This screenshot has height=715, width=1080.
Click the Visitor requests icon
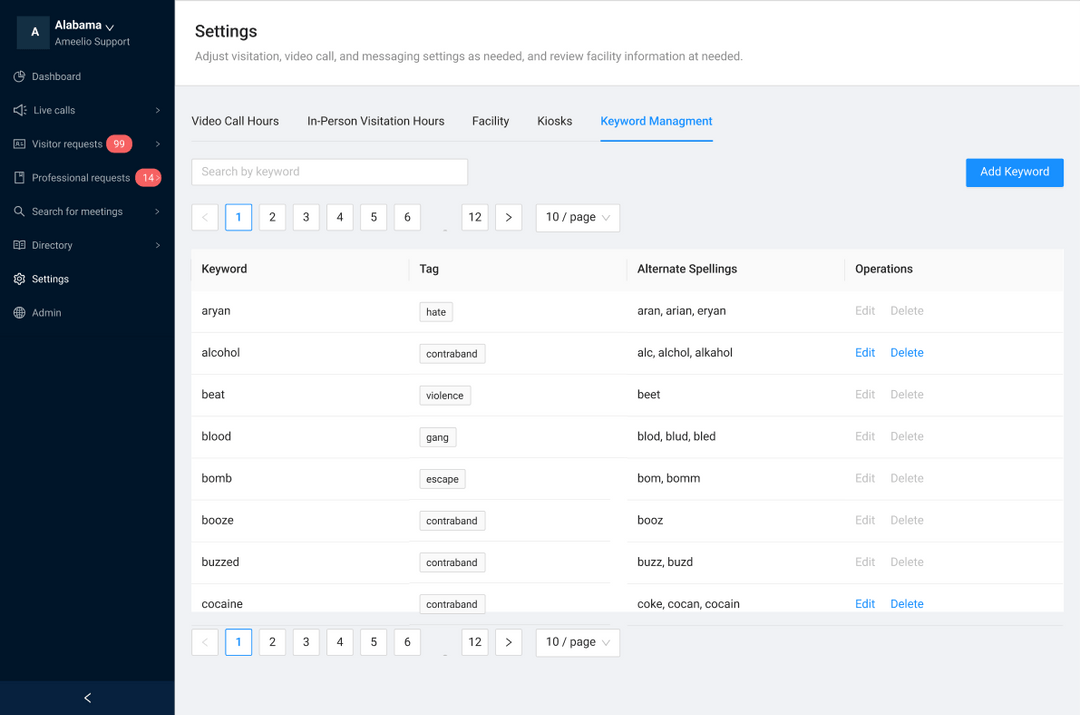pyautogui.click(x=19, y=144)
